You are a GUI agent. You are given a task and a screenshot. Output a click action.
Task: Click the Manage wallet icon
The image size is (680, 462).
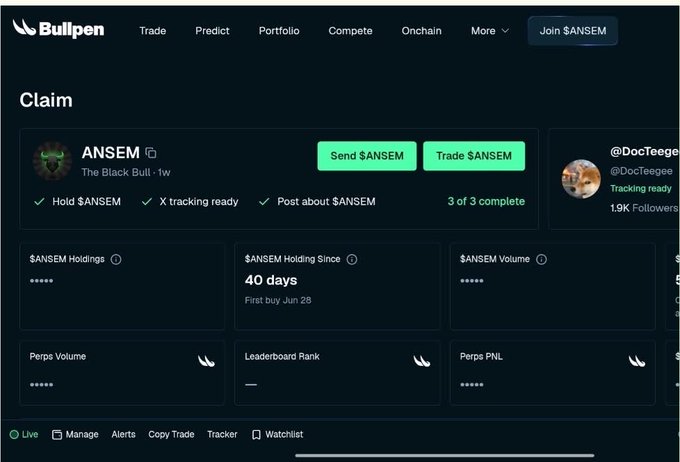pyautogui.click(x=57, y=435)
